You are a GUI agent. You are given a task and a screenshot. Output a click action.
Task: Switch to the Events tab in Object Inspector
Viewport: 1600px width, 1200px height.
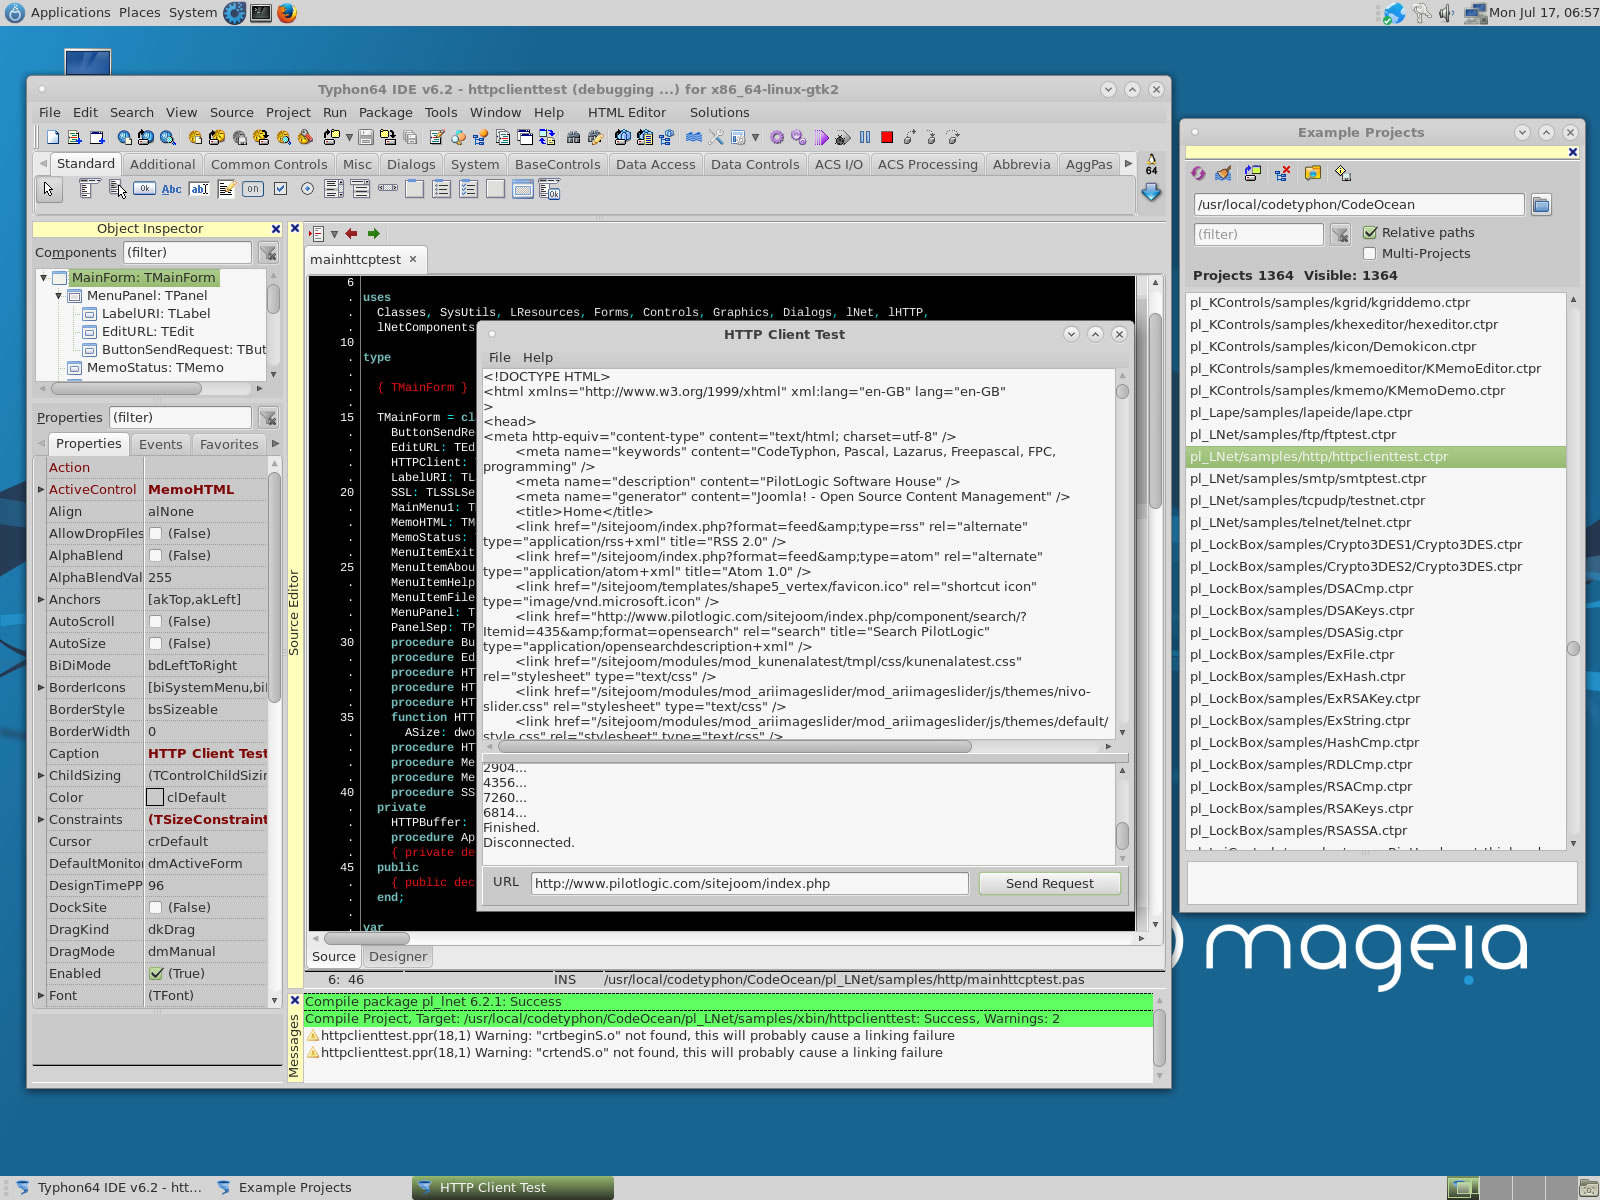(x=160, y=444)
